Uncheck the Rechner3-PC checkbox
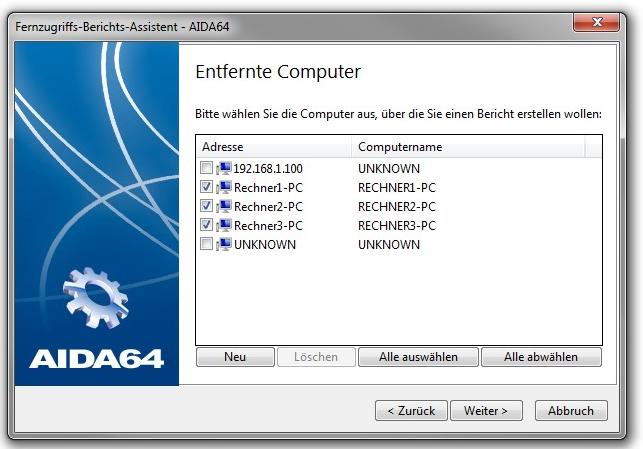Screen dimensions: 643x449 tap(206, 225)
